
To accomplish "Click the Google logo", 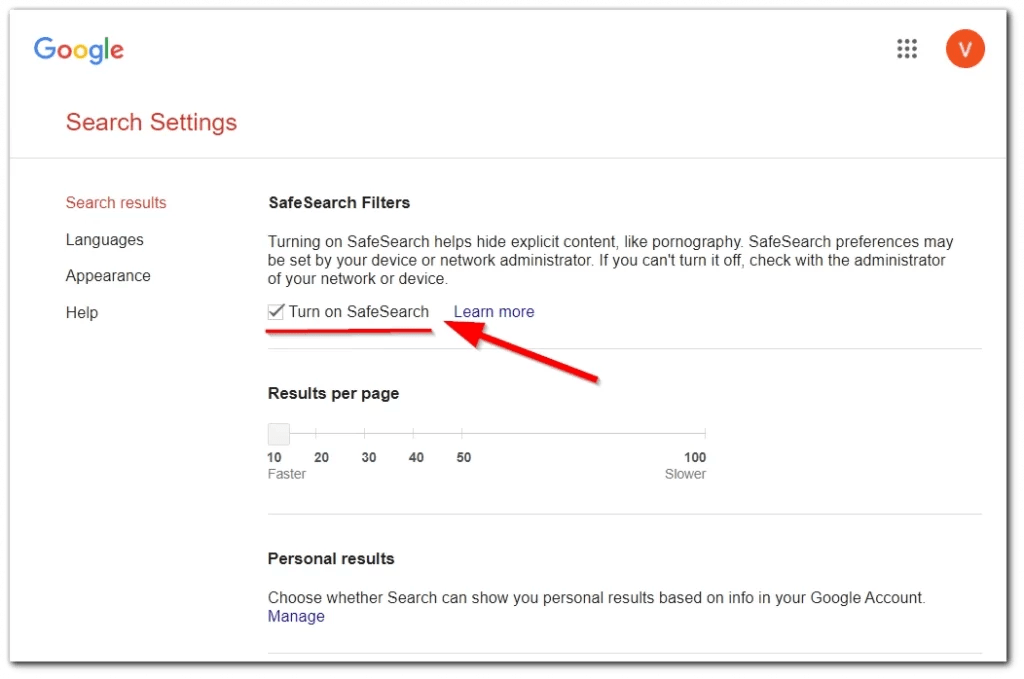I will pyautogui.click(x=79, y=50).
